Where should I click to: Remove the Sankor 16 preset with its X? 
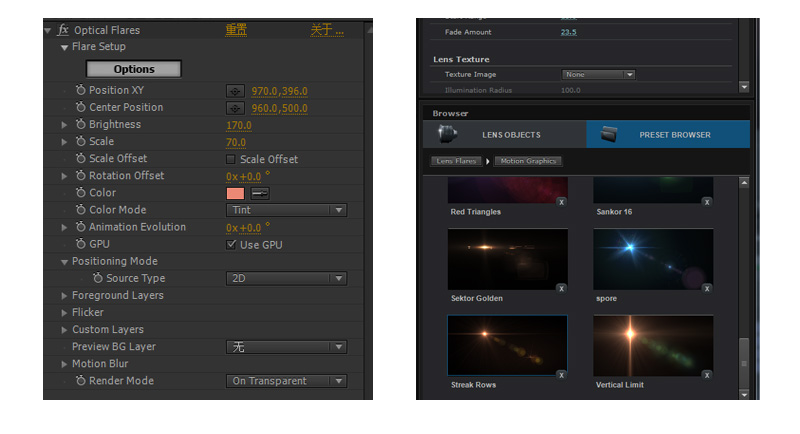(x=707, y=202)
